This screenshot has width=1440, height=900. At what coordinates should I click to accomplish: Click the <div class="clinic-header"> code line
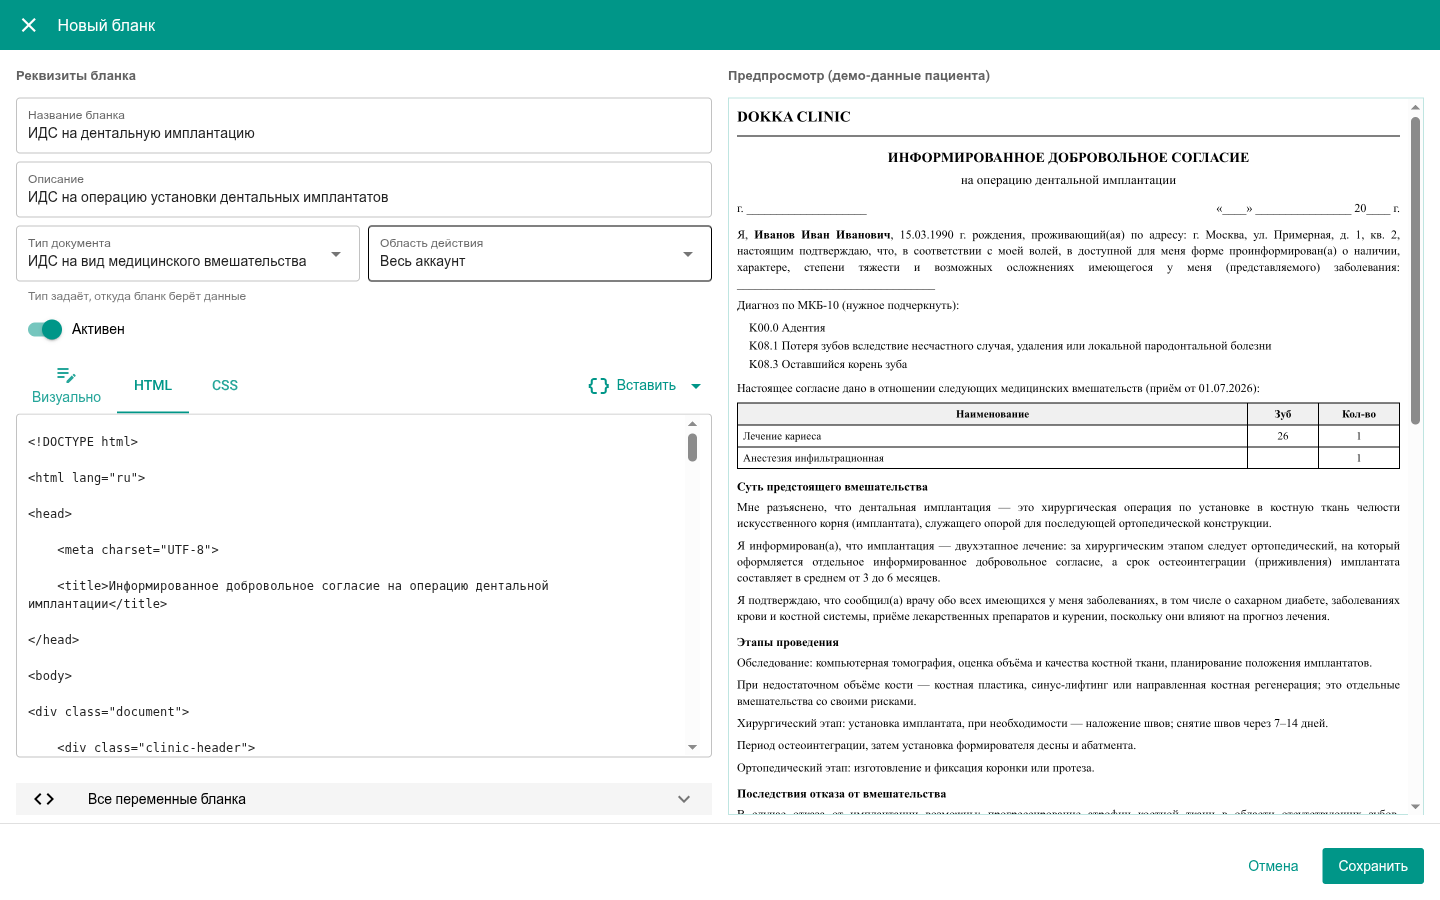tap(156, 748)
